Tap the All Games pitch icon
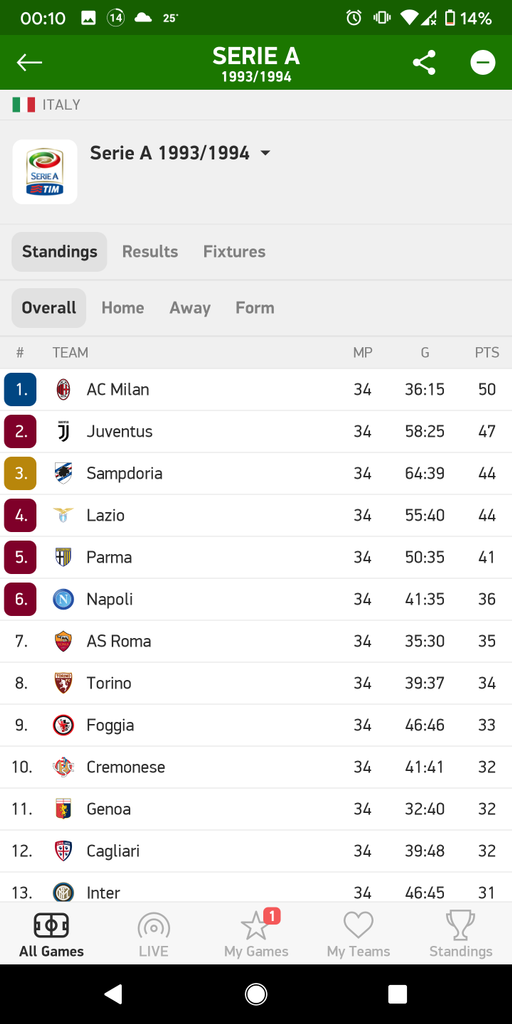 point(51,925)
